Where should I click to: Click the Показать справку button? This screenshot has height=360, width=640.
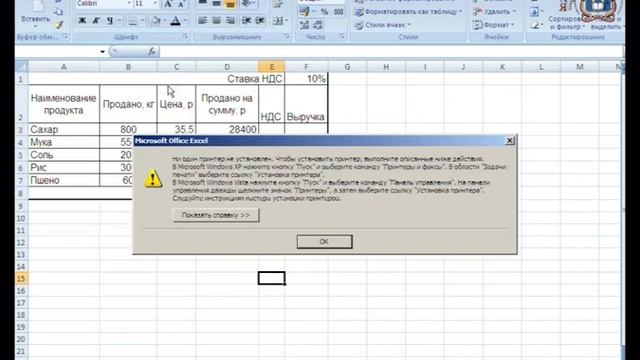[x=216, y=215]
